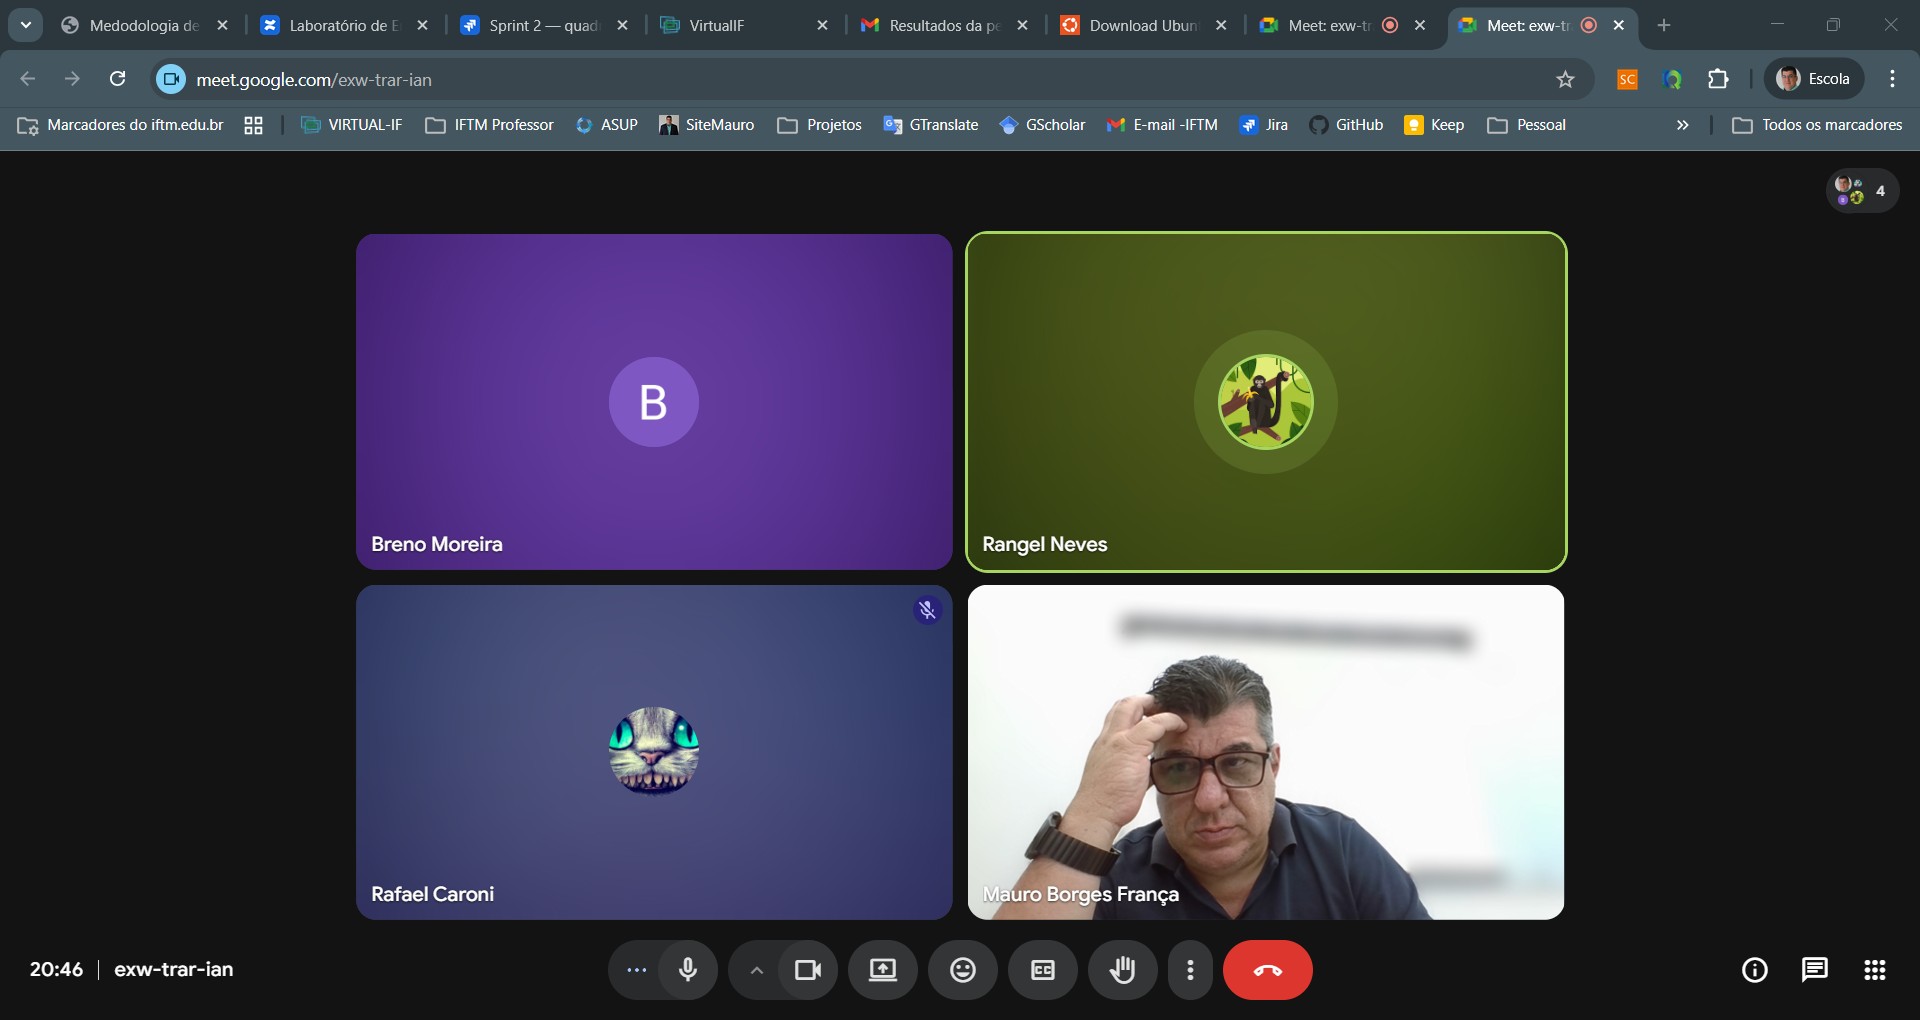Open tab search dropdown arrow

25,26
